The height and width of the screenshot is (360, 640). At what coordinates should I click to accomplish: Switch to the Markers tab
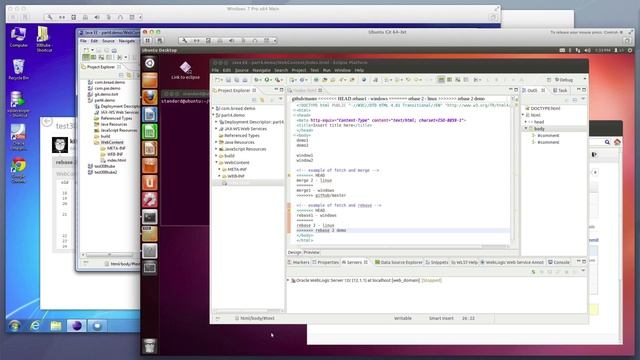299,262
